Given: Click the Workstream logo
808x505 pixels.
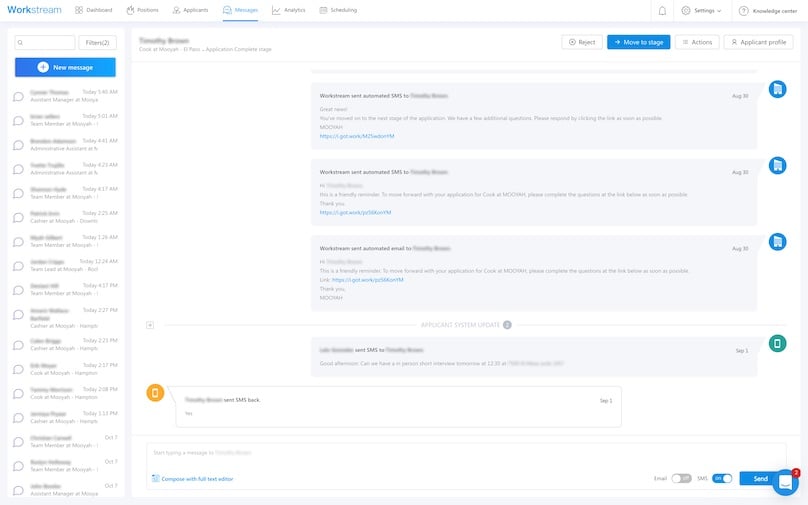Looking at the screenshot, I should (x=34, y=10).
